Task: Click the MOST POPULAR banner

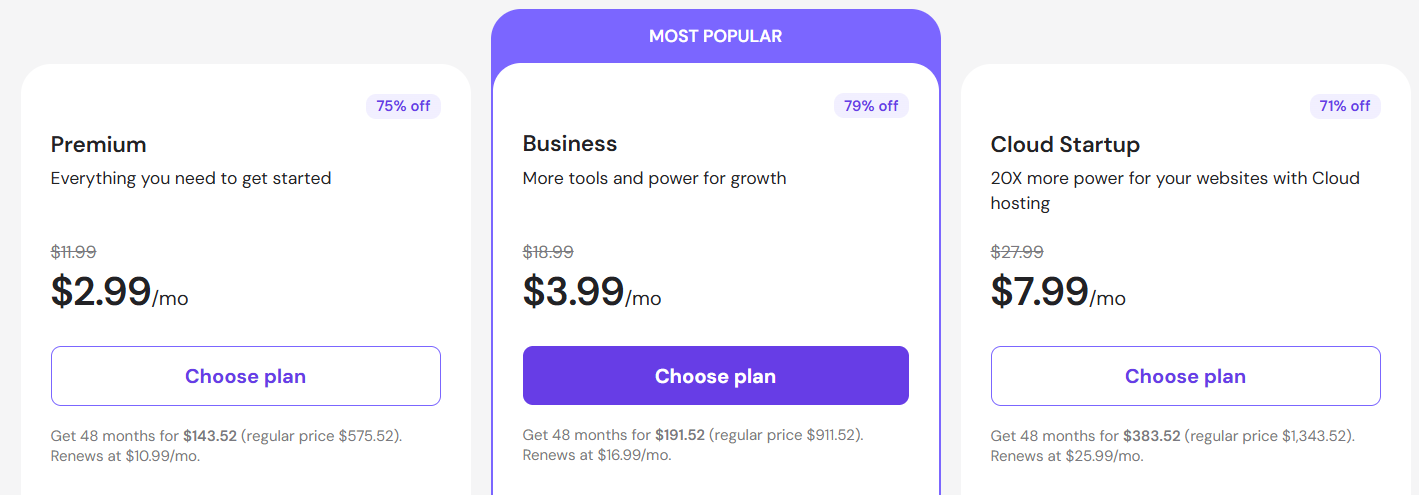Action: pyautogui.click(x=715, y=36)
